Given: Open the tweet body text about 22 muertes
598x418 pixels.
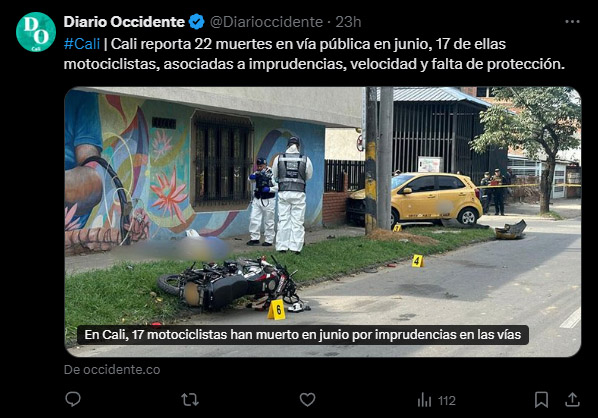Looking at the screenshot, I should coord(314,54).
